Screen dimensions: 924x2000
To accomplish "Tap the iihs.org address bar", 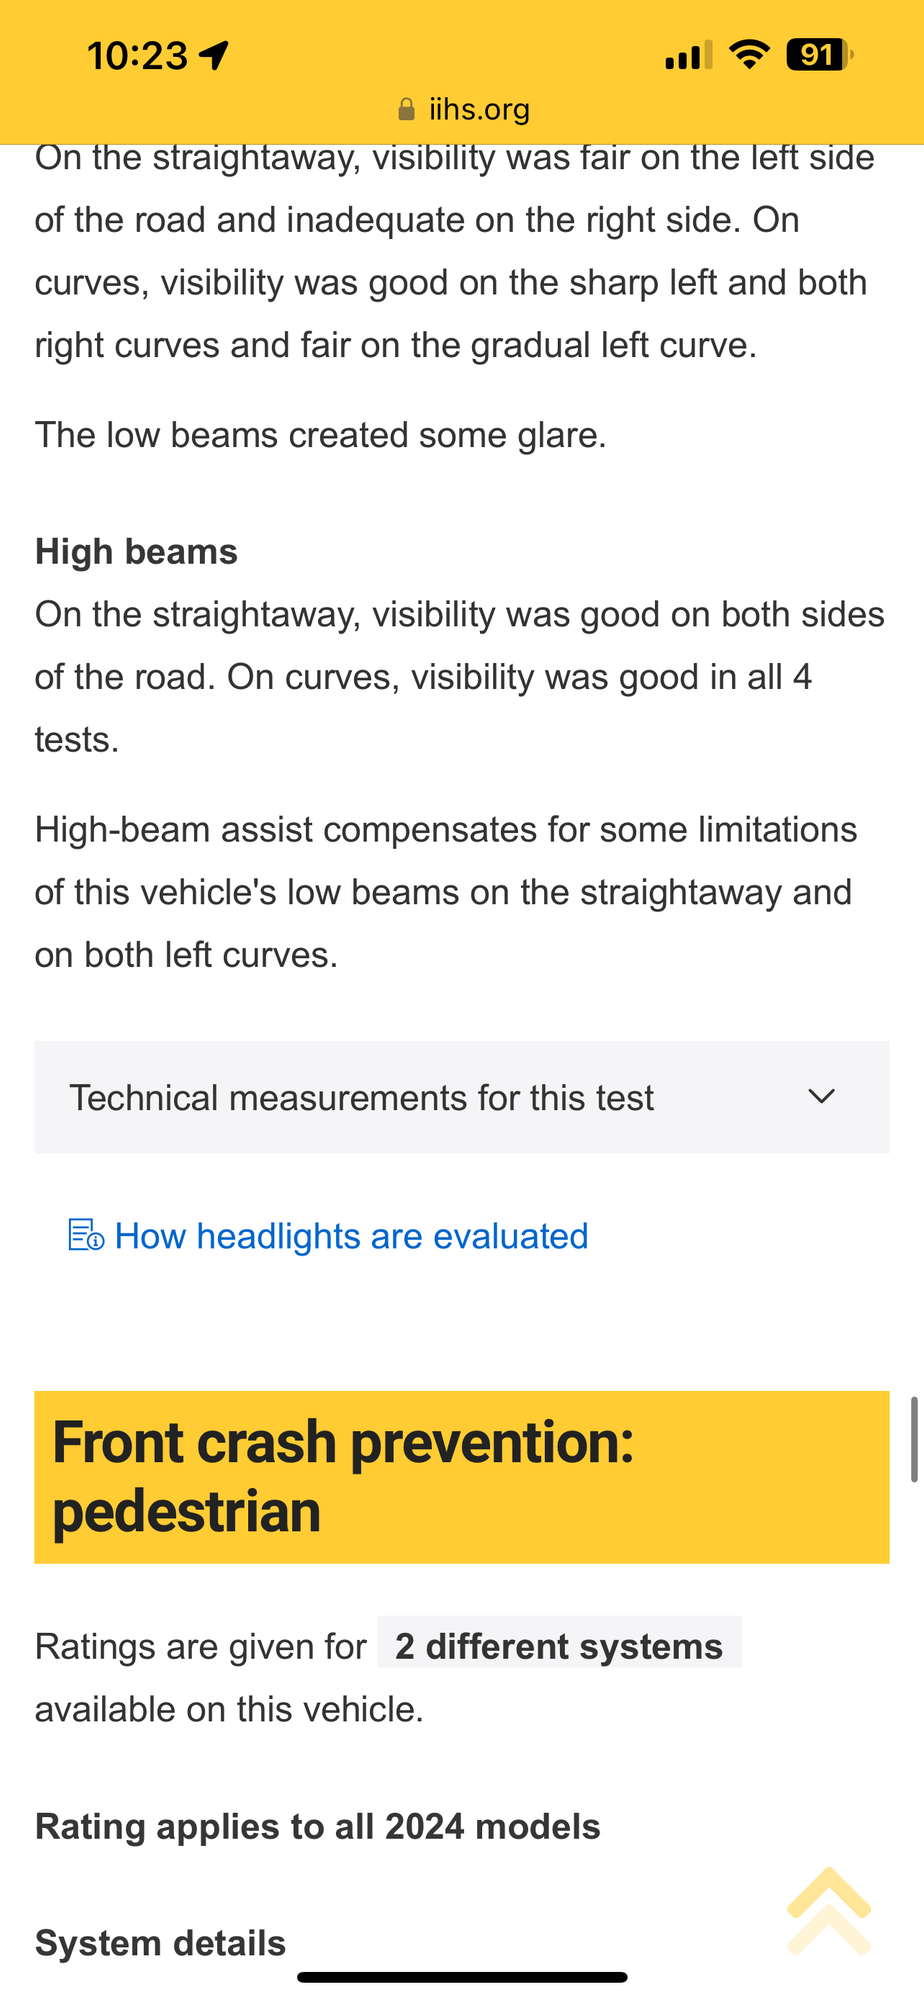I will click(464, 109).
